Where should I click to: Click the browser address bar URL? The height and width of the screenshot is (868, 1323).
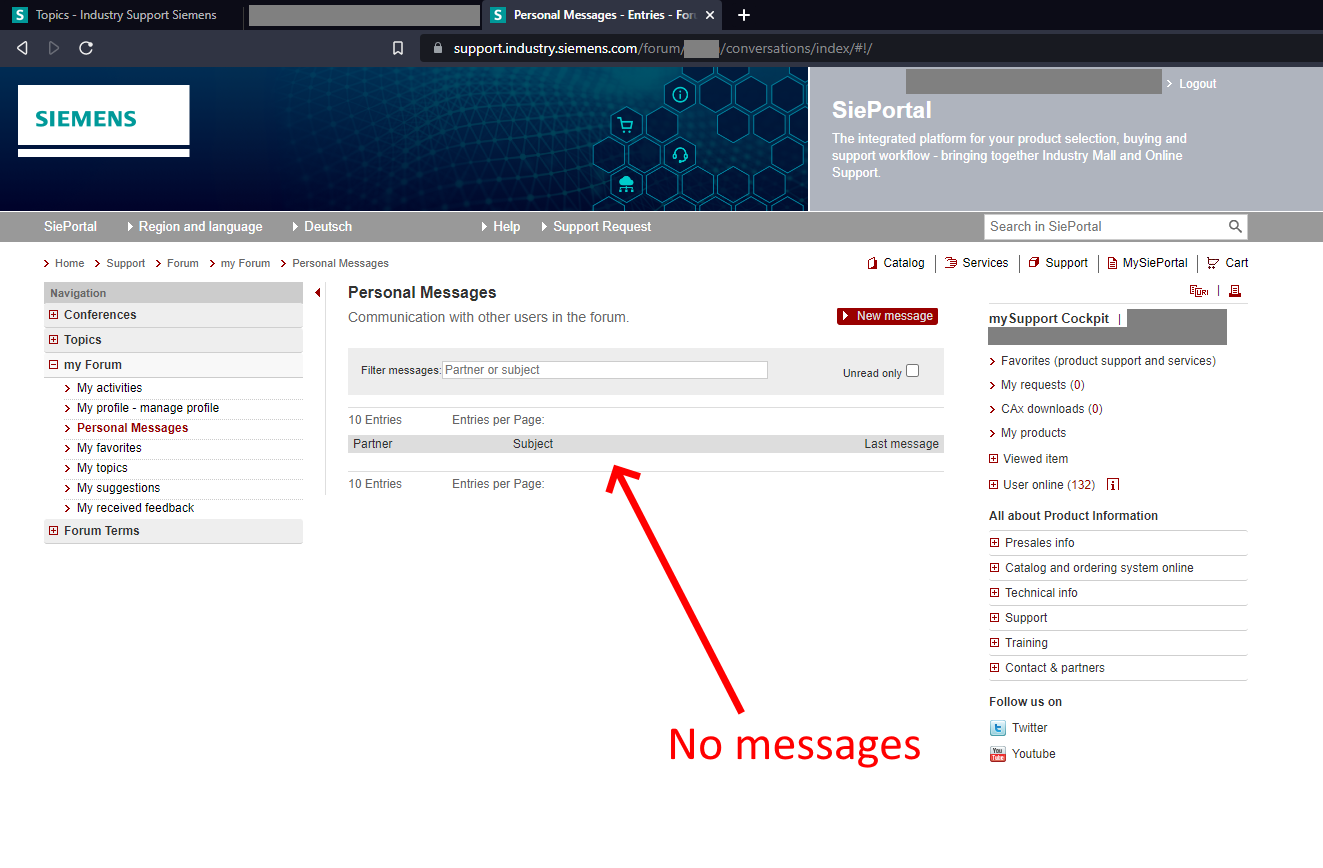663,48
